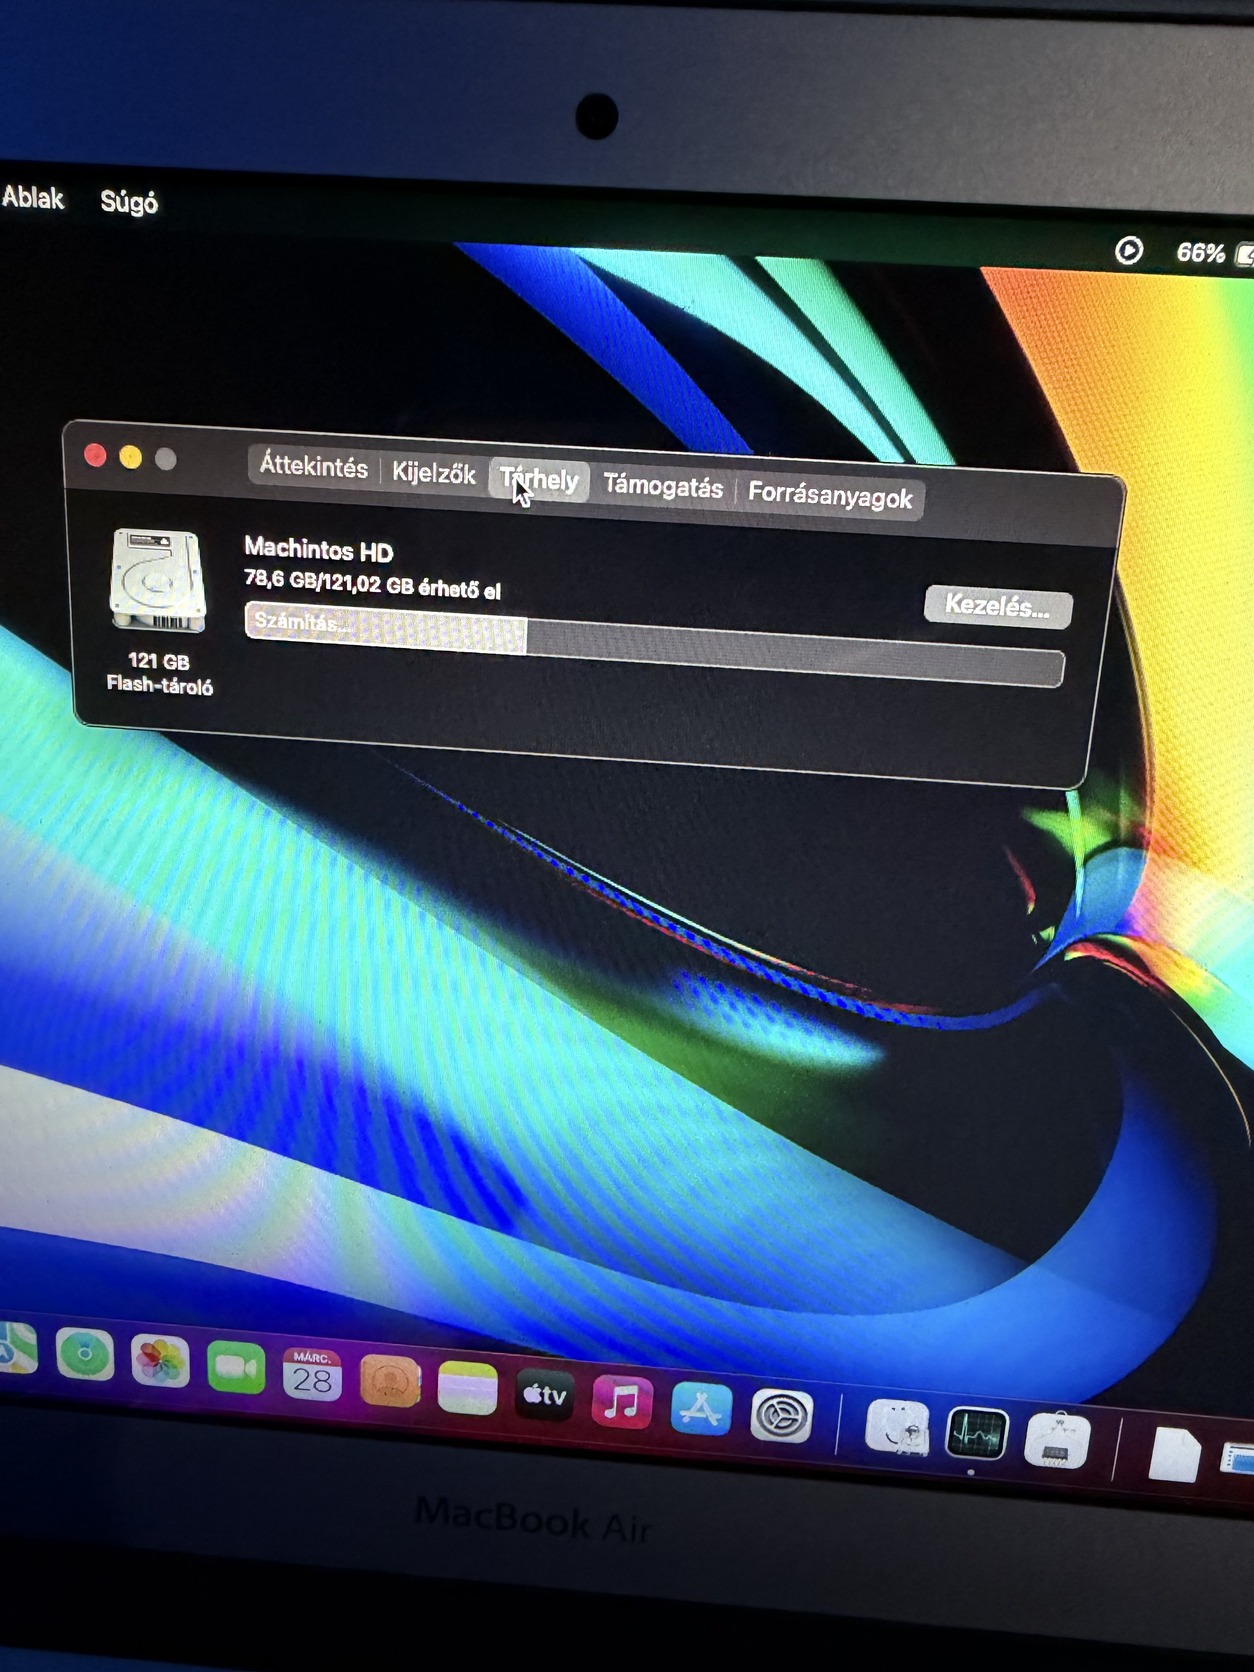This screenshot has width=1254, height=1672.
Task: Open Notes from the dock
Action: 467,1388
